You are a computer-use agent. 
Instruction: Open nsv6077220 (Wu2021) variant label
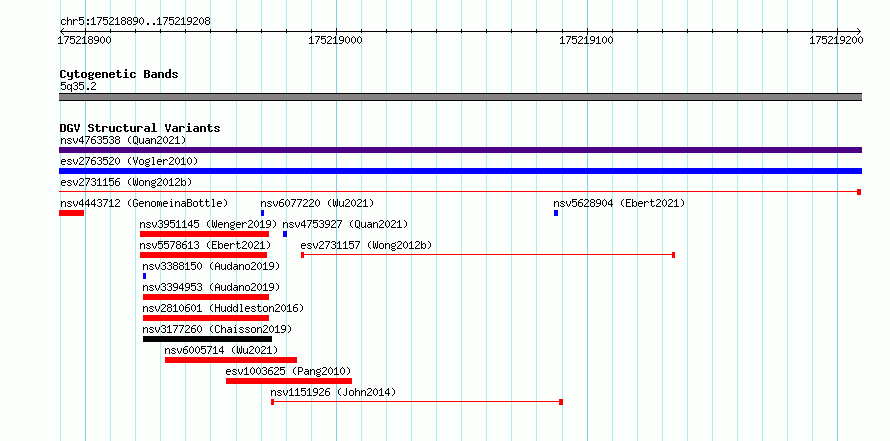317,203
